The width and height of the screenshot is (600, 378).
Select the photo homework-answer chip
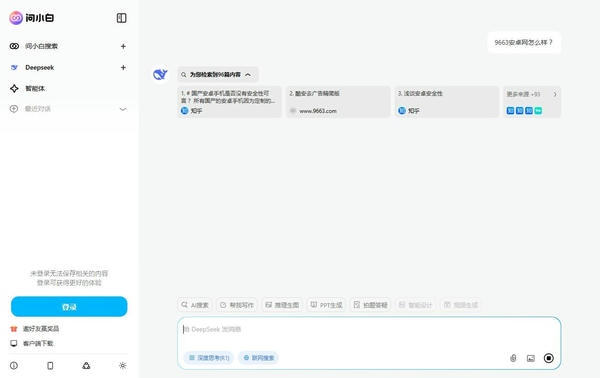click(370, 305)
